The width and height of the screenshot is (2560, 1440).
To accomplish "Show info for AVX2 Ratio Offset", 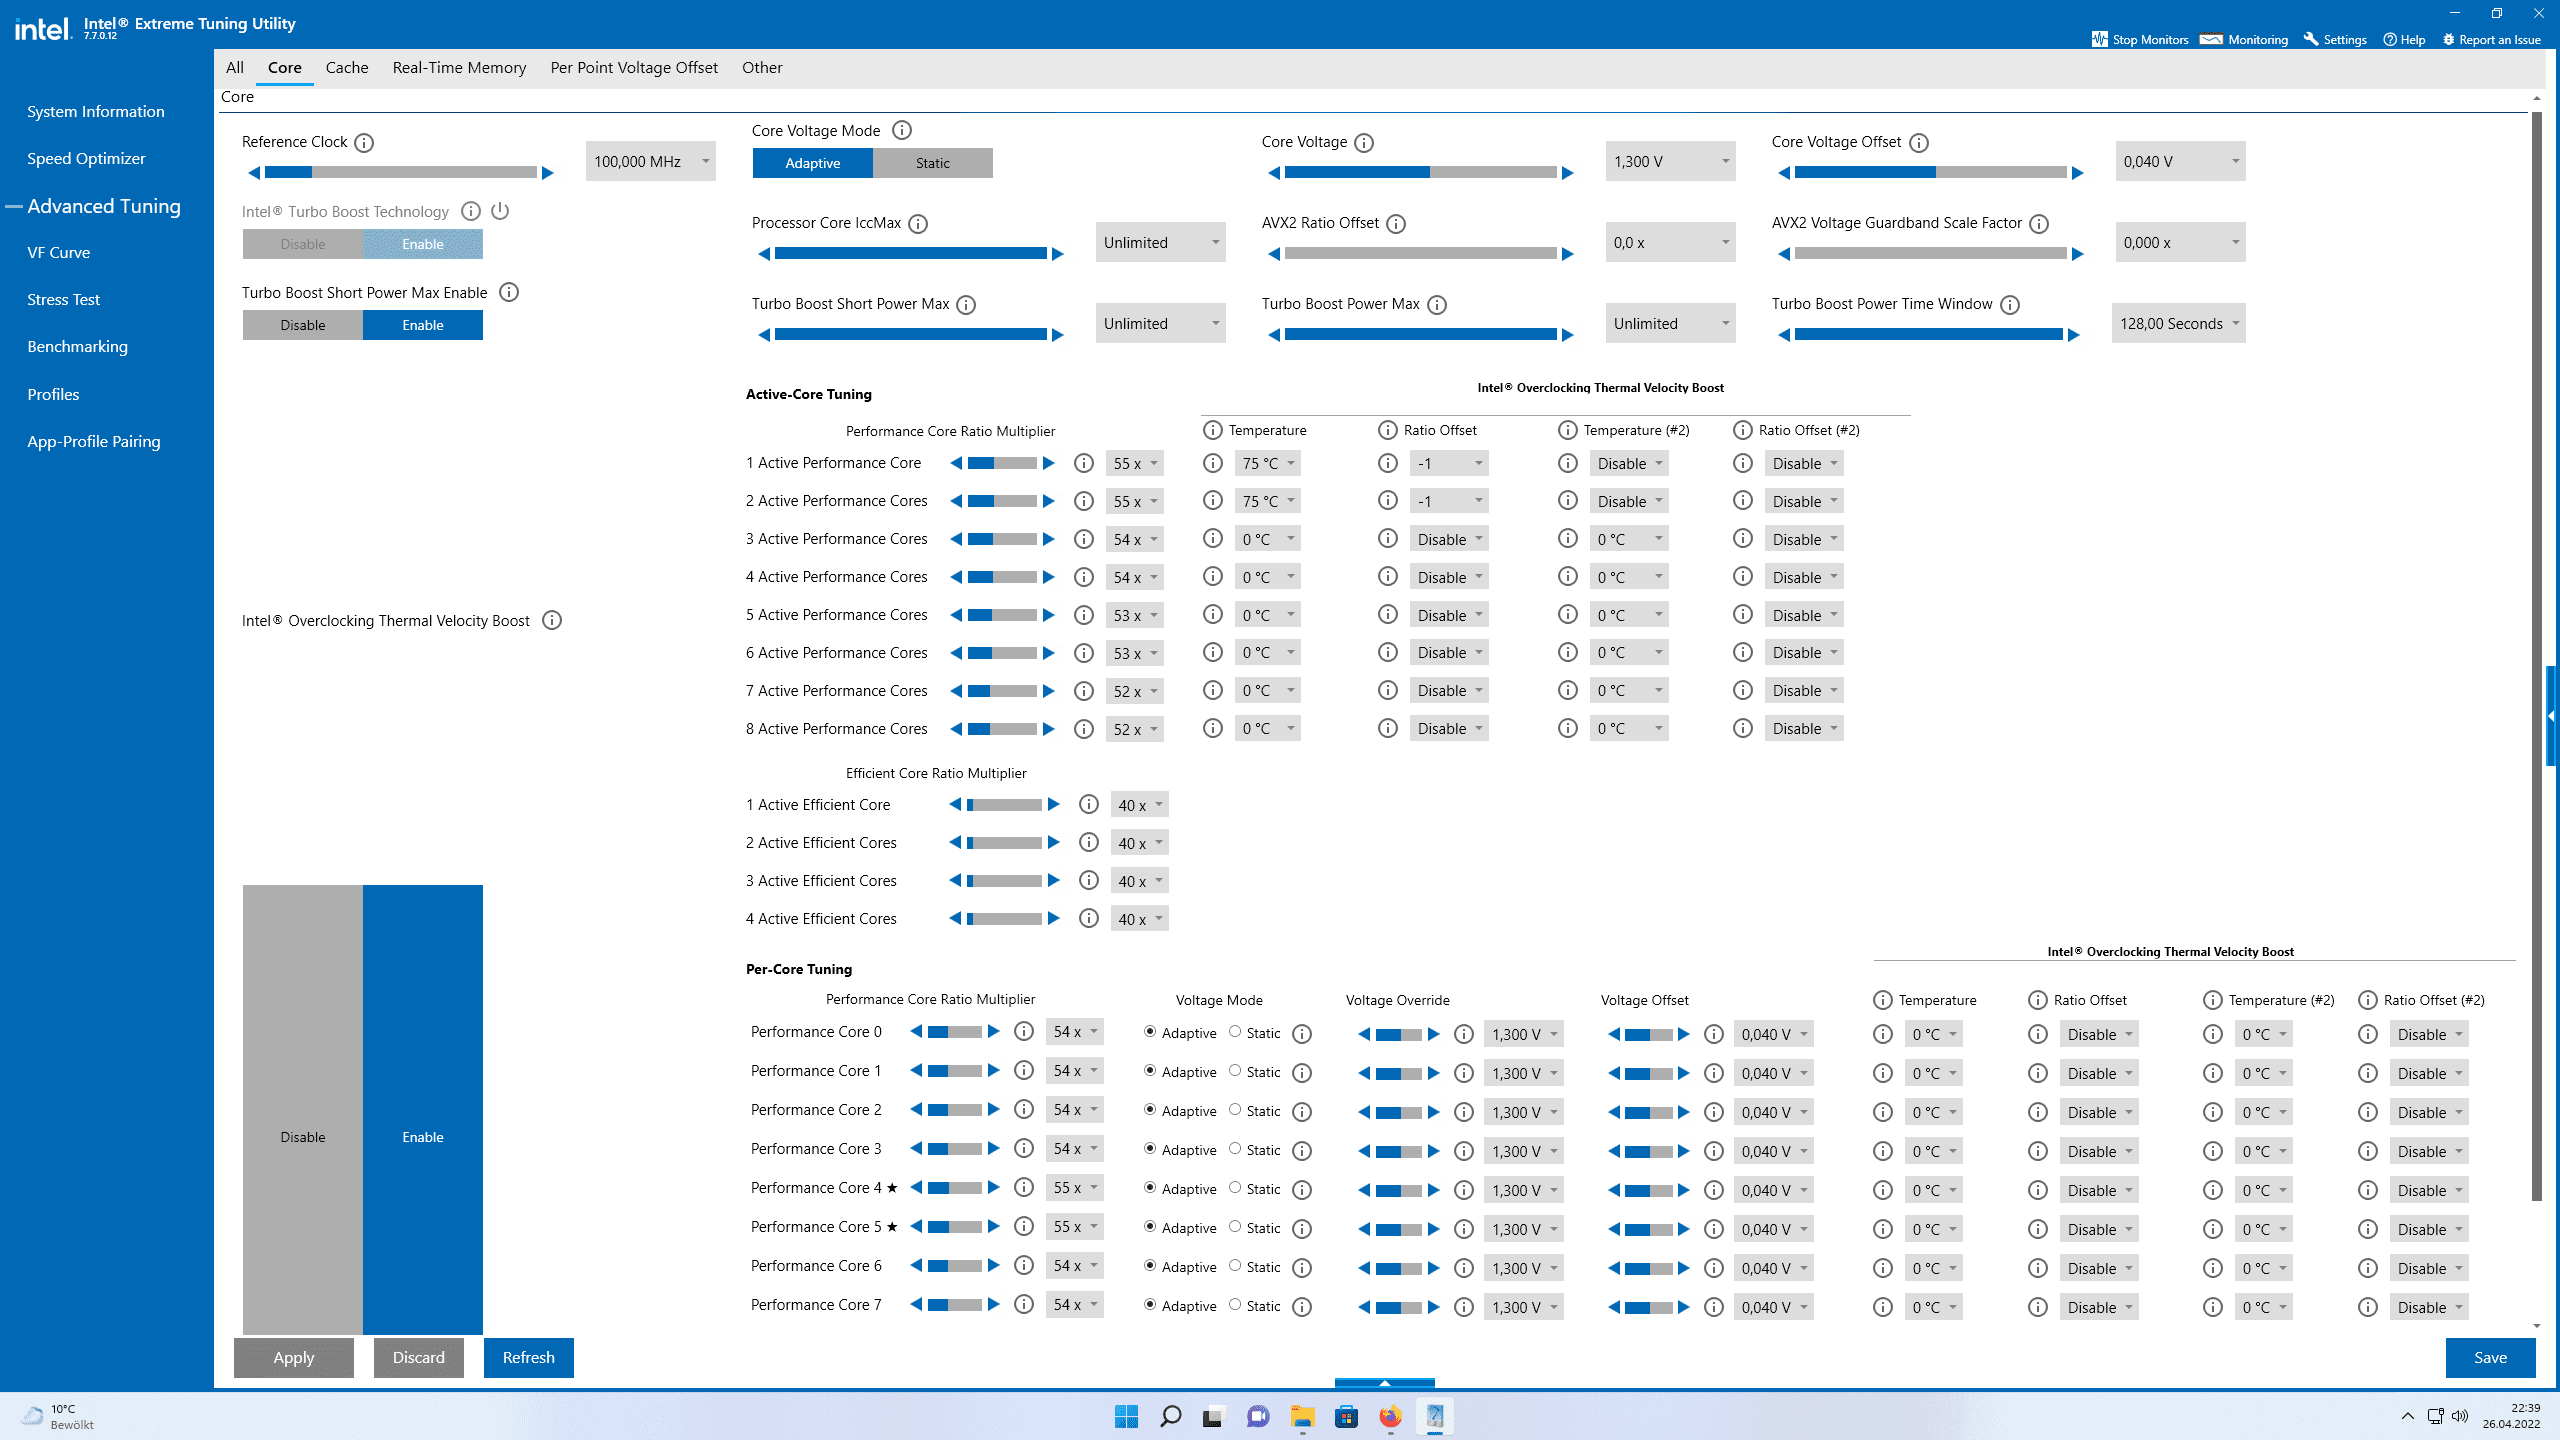I will pos(1396,224).
